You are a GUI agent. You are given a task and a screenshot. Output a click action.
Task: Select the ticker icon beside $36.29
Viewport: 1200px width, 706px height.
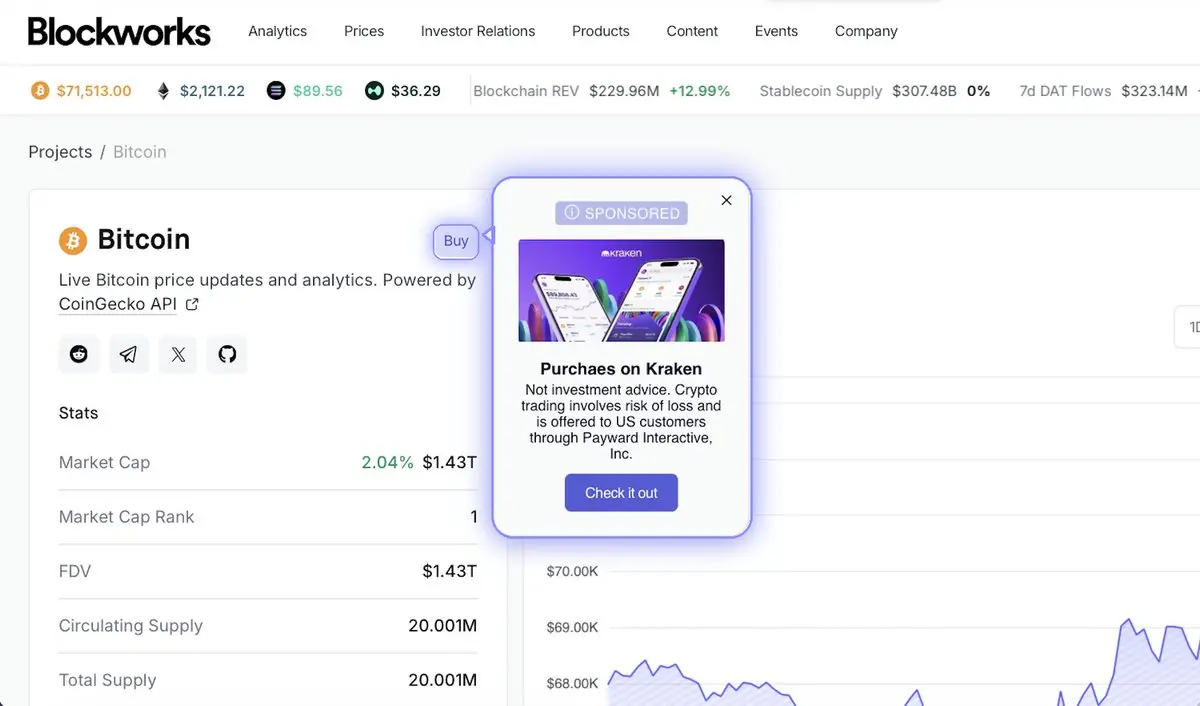(x=374, y=91)
